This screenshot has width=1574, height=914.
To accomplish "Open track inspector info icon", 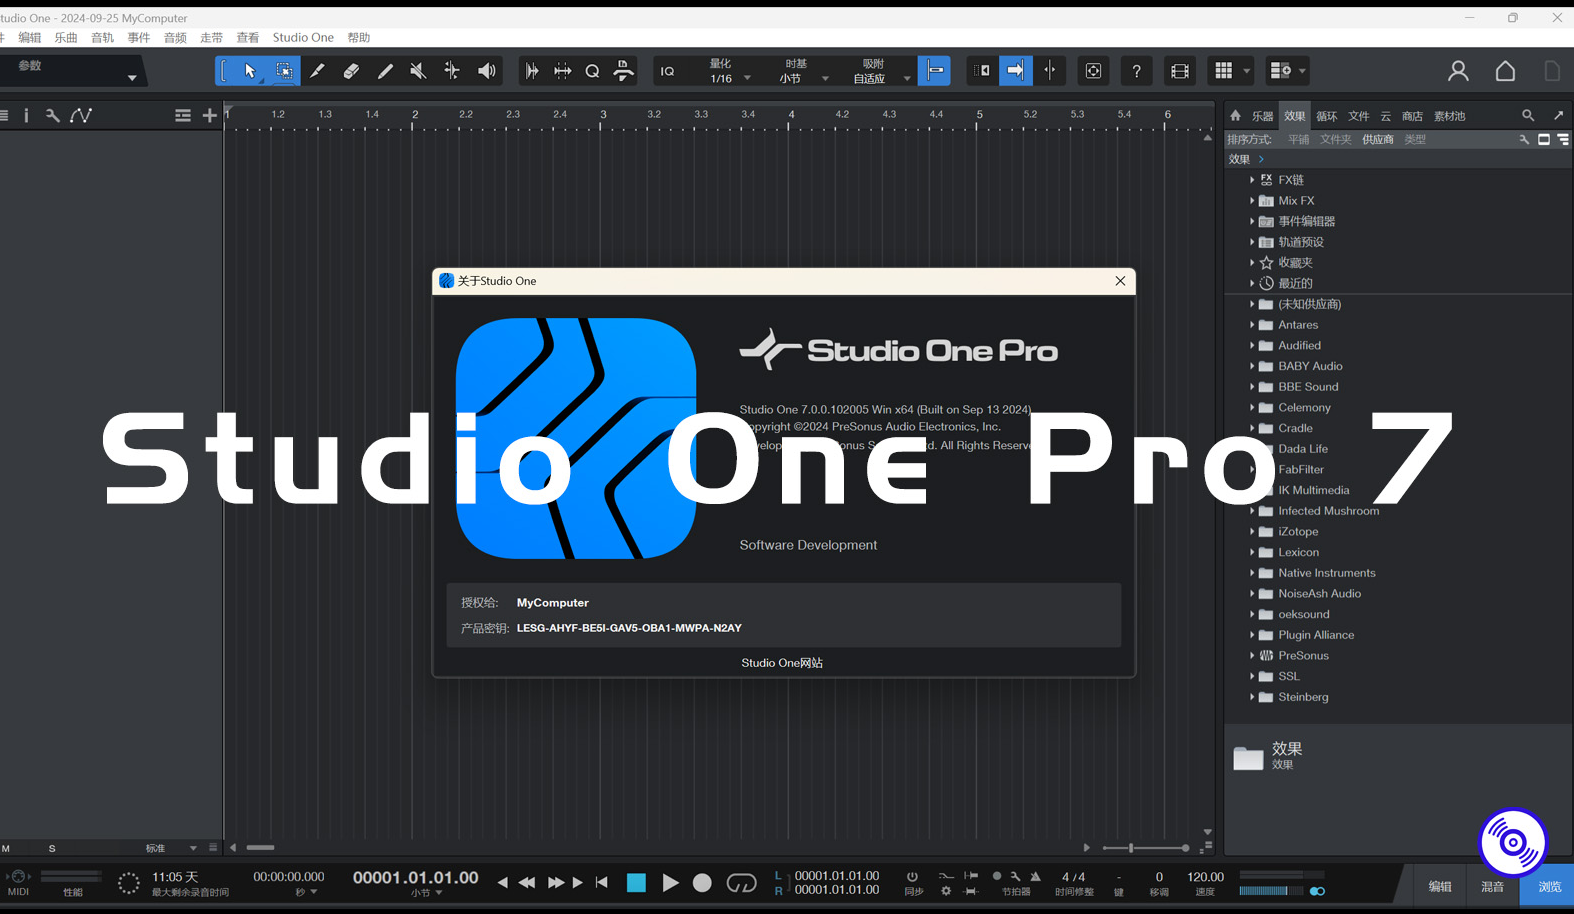I will click(26, 116).
